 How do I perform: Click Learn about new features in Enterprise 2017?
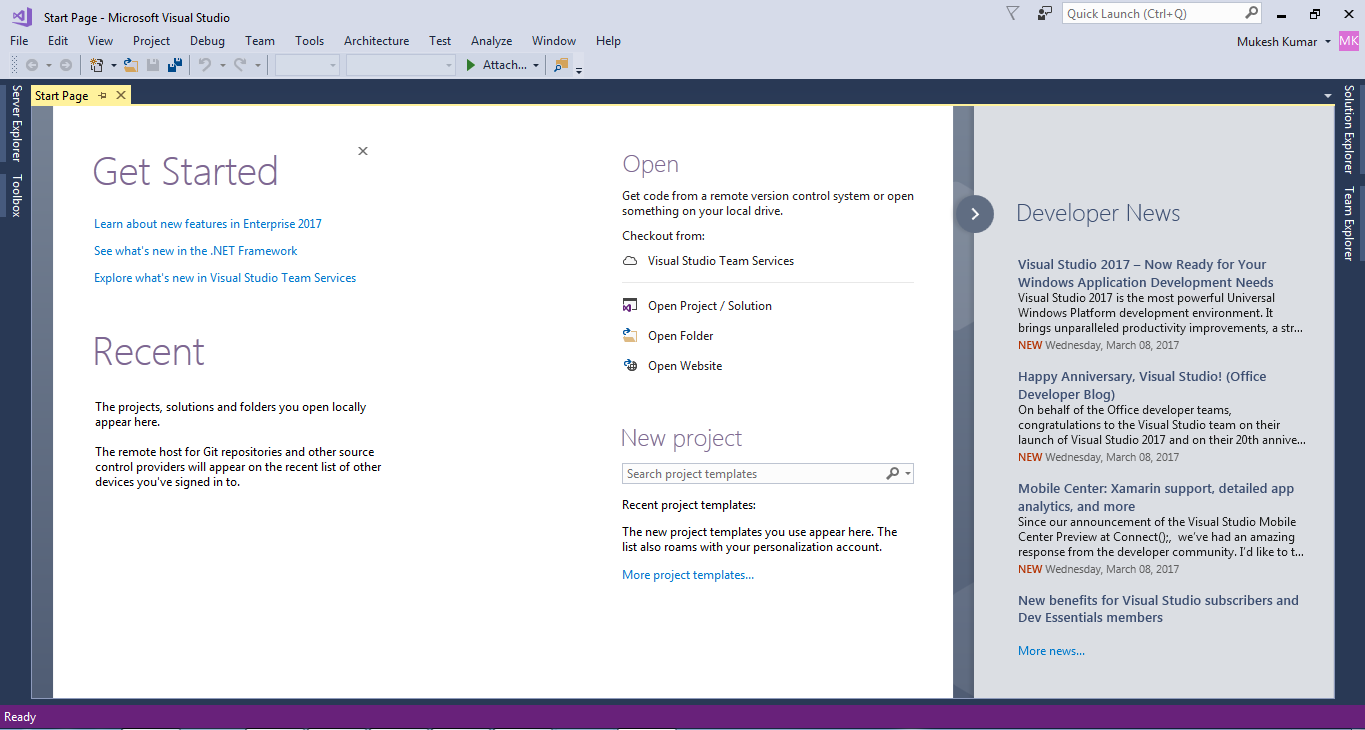click(208, 224)
